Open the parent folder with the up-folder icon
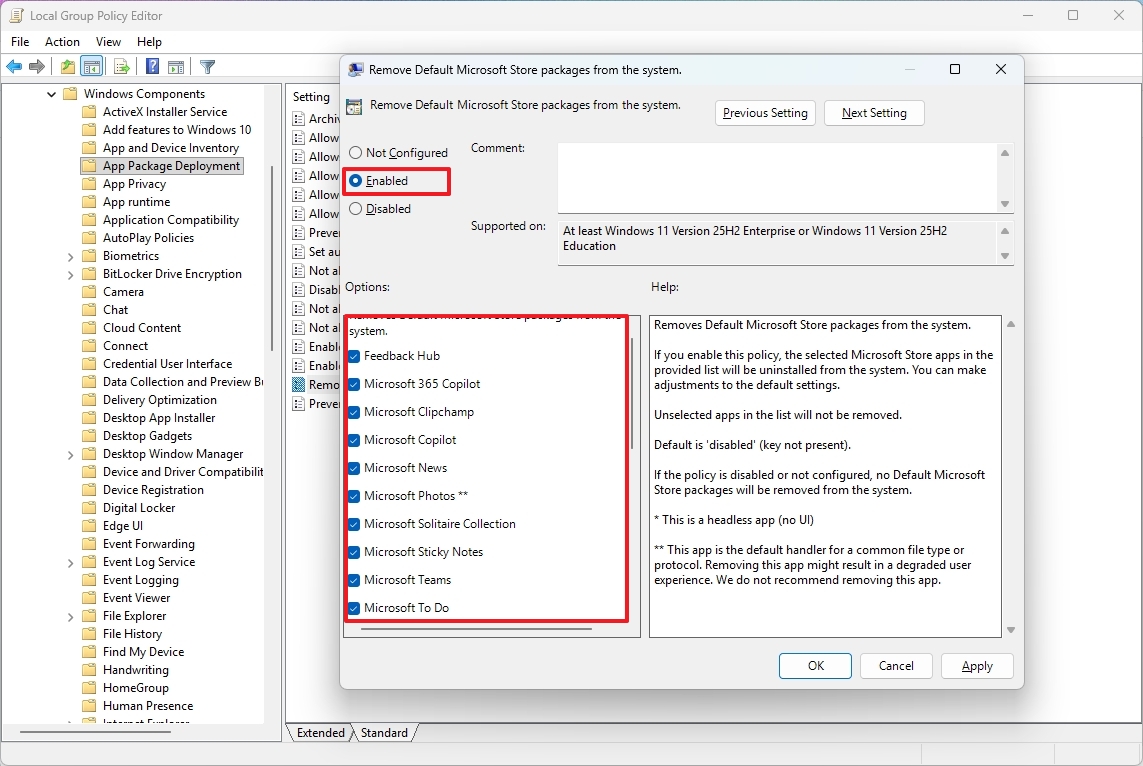Screen dimensions: 1143x766 click(x=66, y=66)
